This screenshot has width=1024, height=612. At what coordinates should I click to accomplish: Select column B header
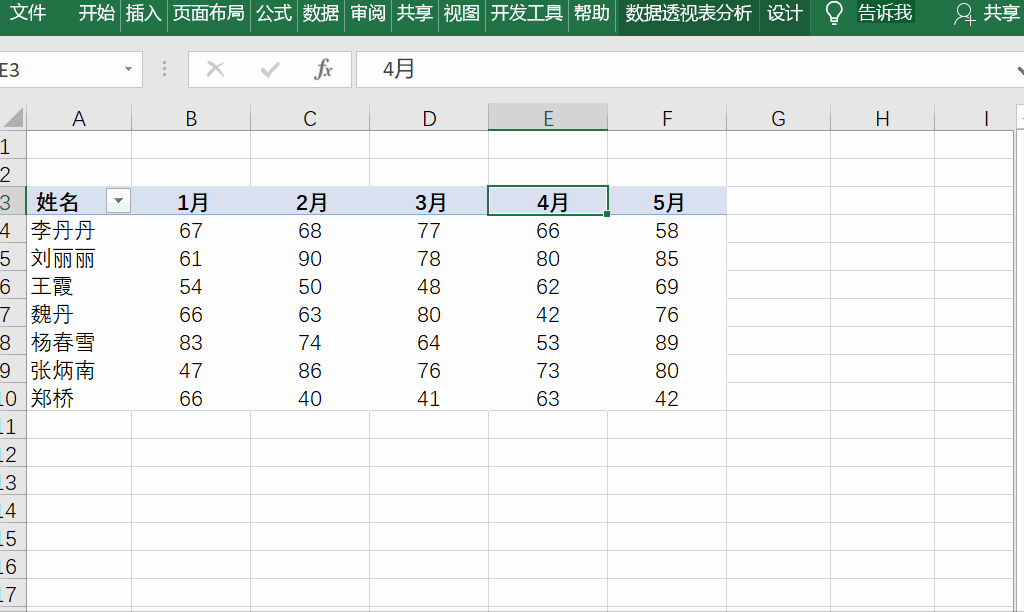(191, 118)
